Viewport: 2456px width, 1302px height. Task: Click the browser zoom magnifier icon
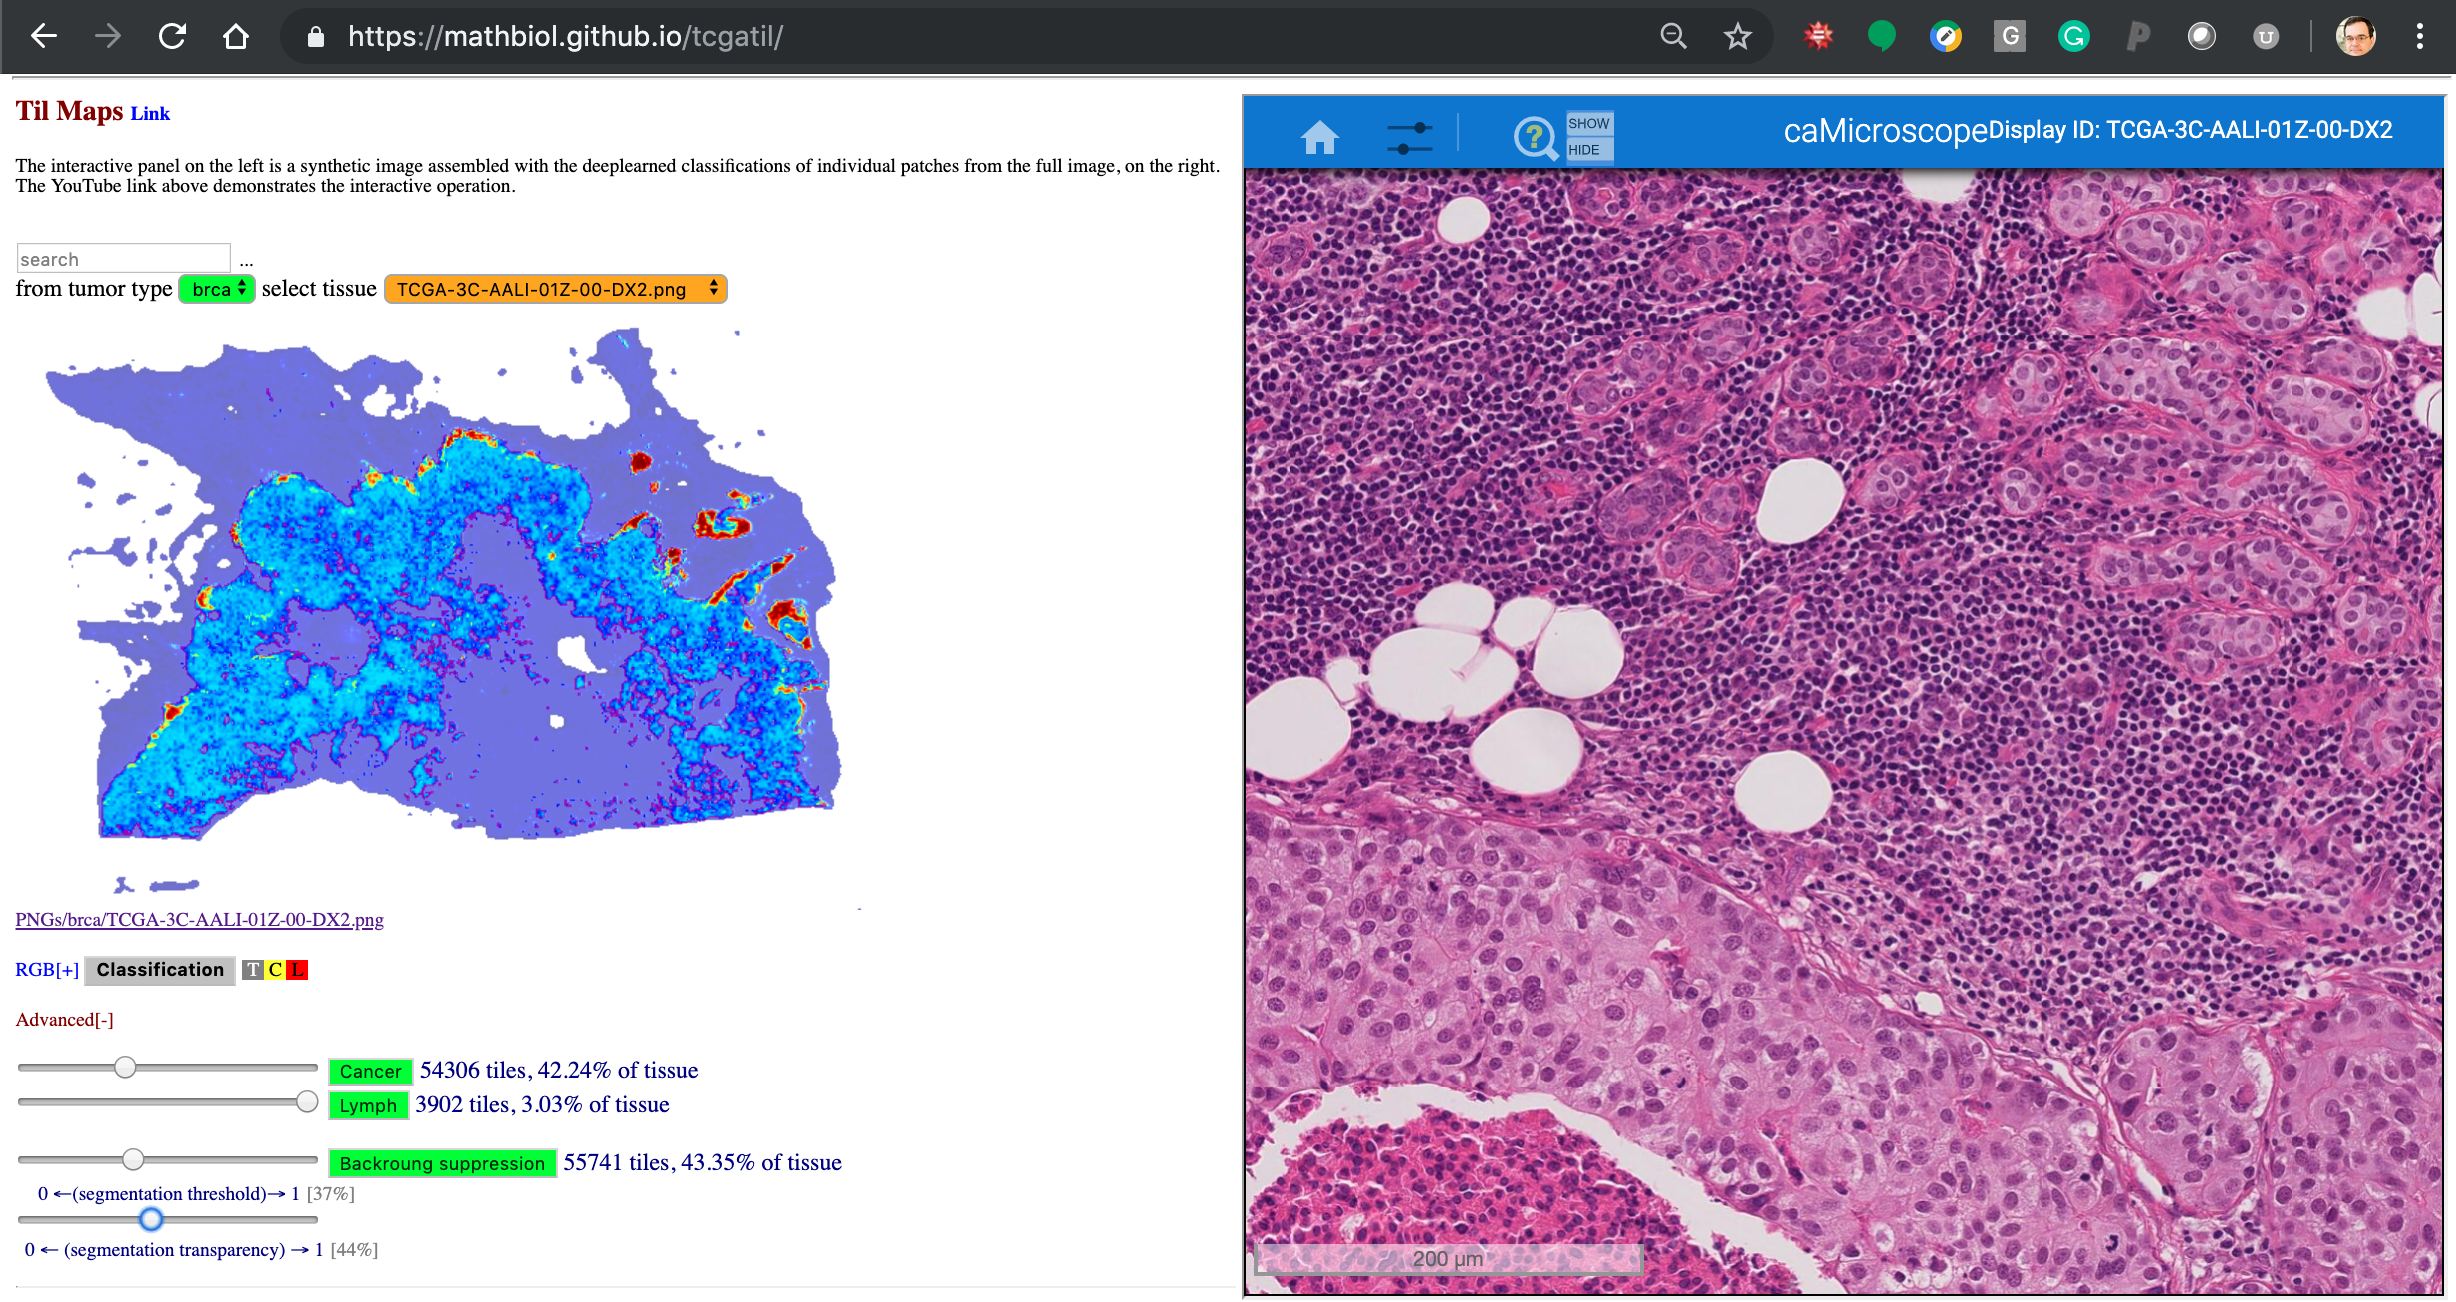point(1673,37)
